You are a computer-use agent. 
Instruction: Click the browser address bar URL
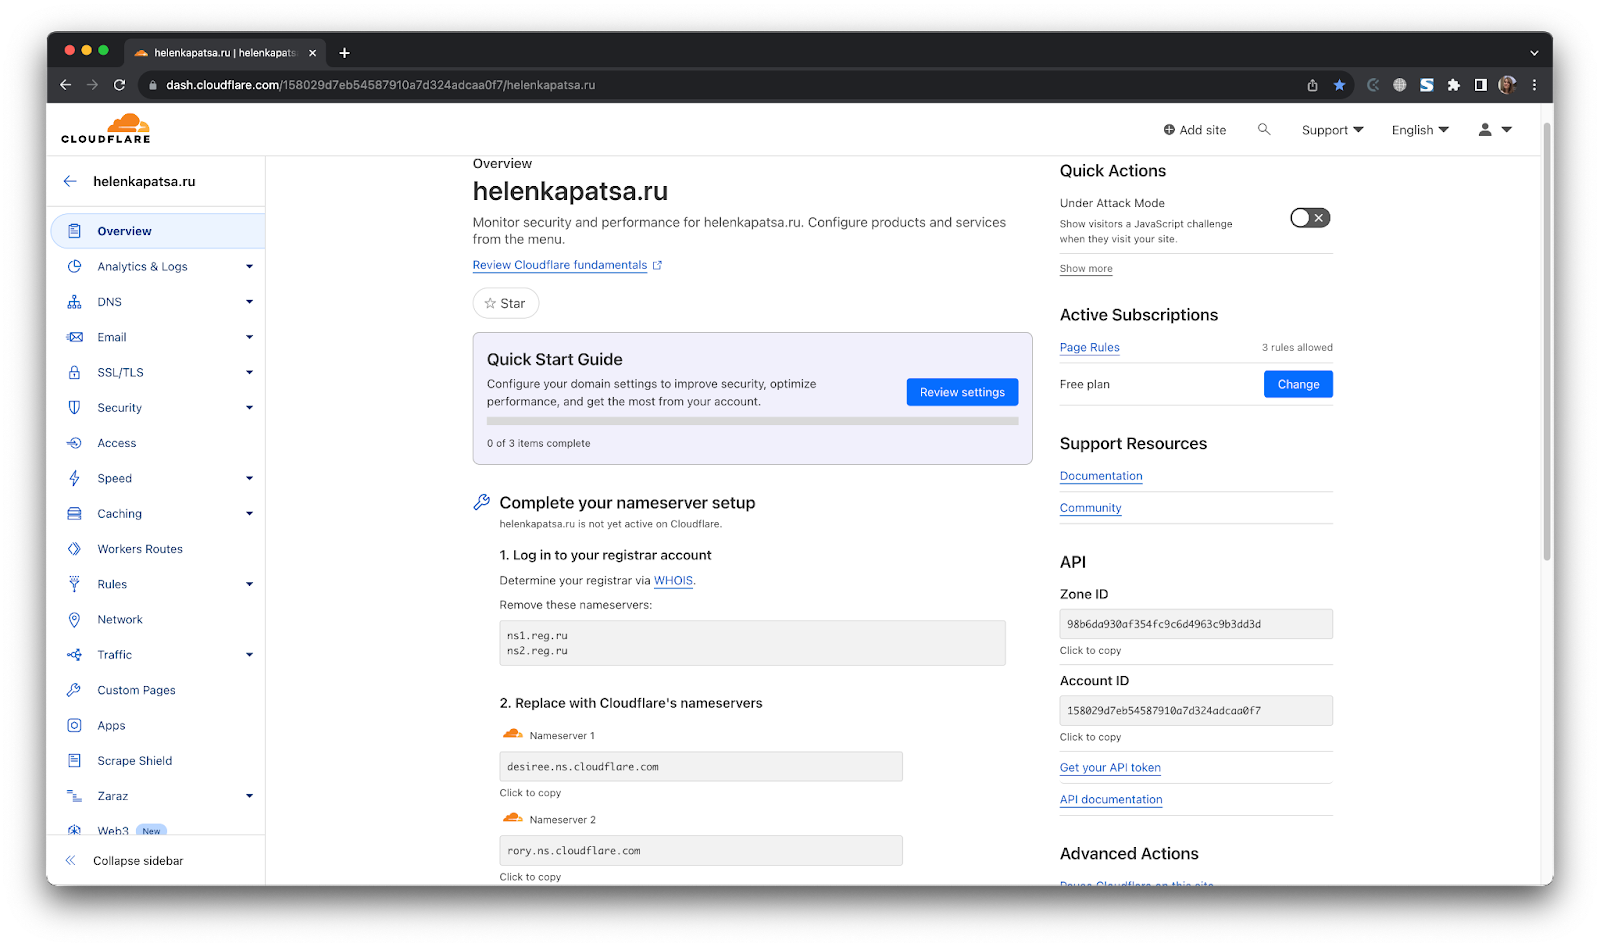point(380,85)
